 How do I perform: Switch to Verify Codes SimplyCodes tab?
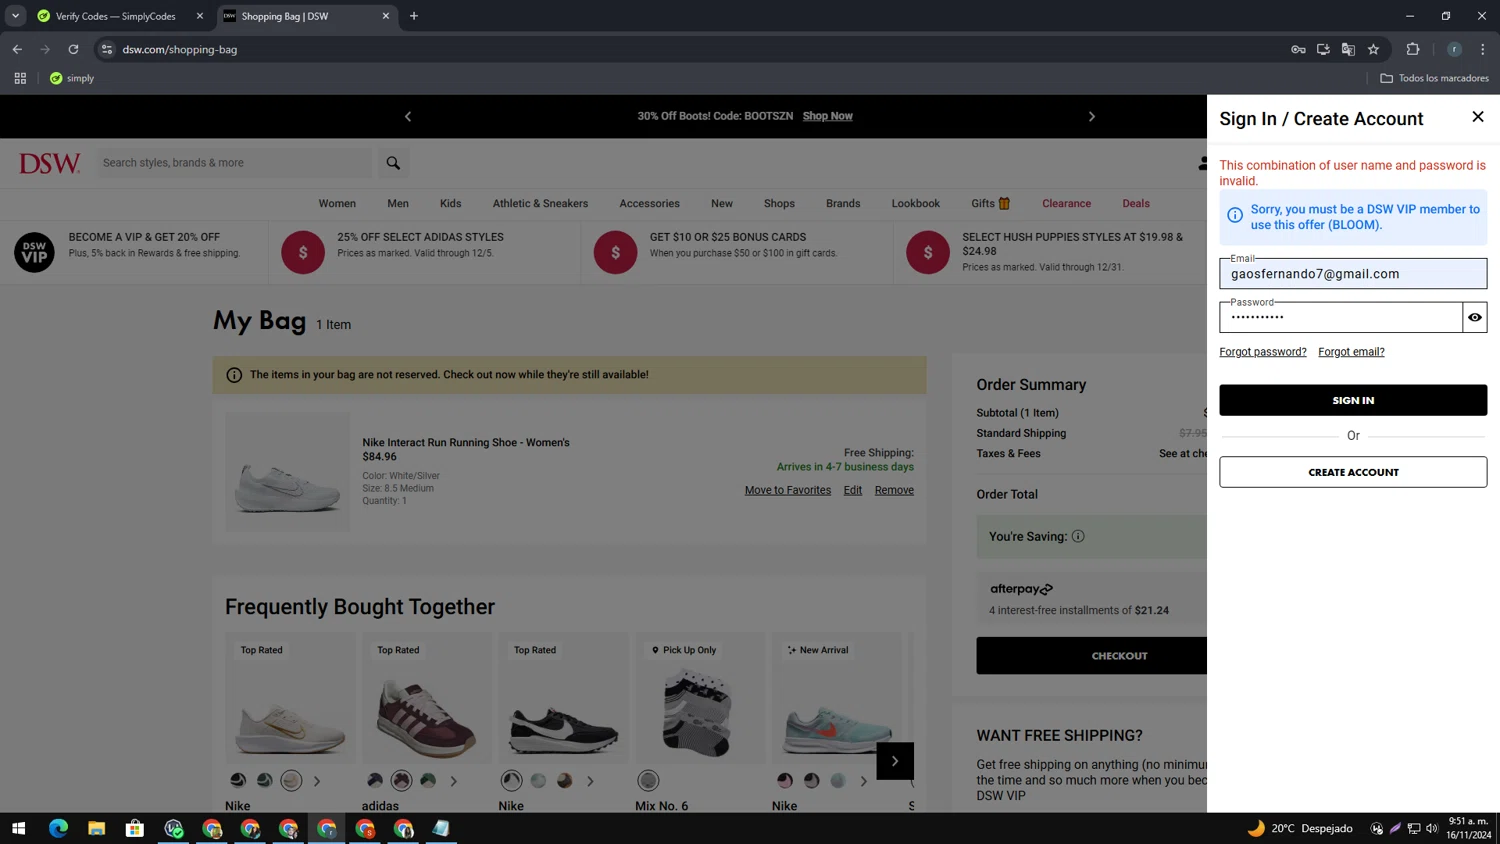click(115, 16)
